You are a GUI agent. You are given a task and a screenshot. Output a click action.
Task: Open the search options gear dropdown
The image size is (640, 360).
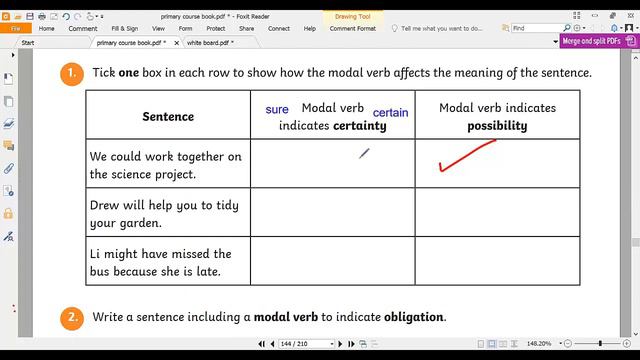coord(580,28)
